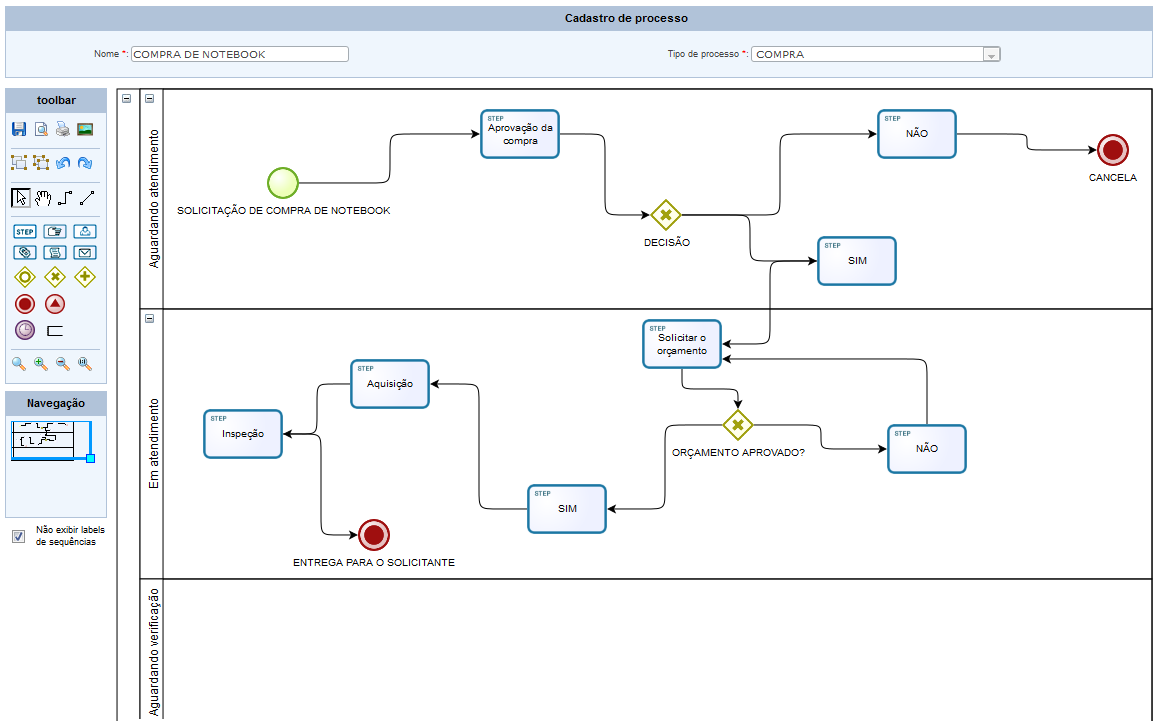1164x721 pixels.
Task: Click the printer icon in toolbar
Action: point(63,129)
